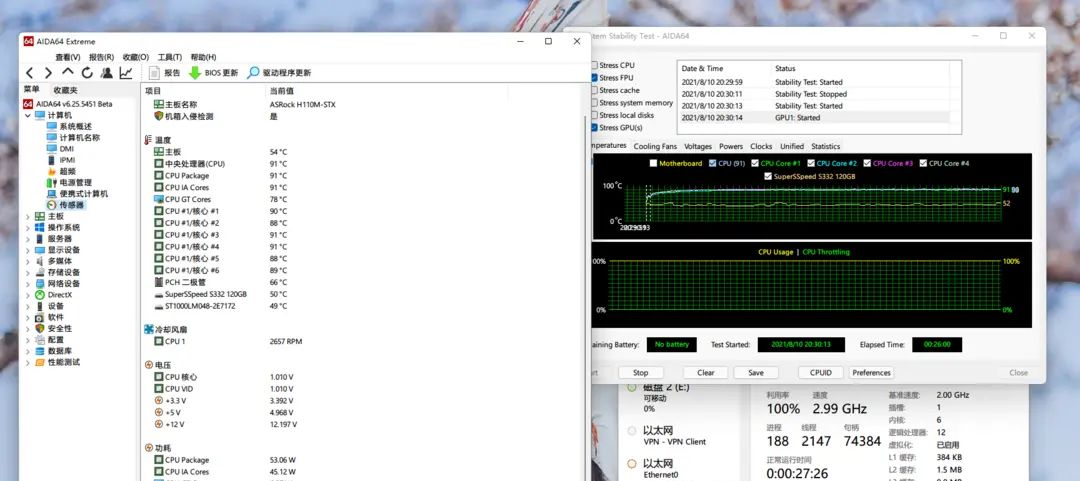The height and width of the screenshot is (481, 1080).
Task: Select the 传感器 sensor item
Action: 65,205
